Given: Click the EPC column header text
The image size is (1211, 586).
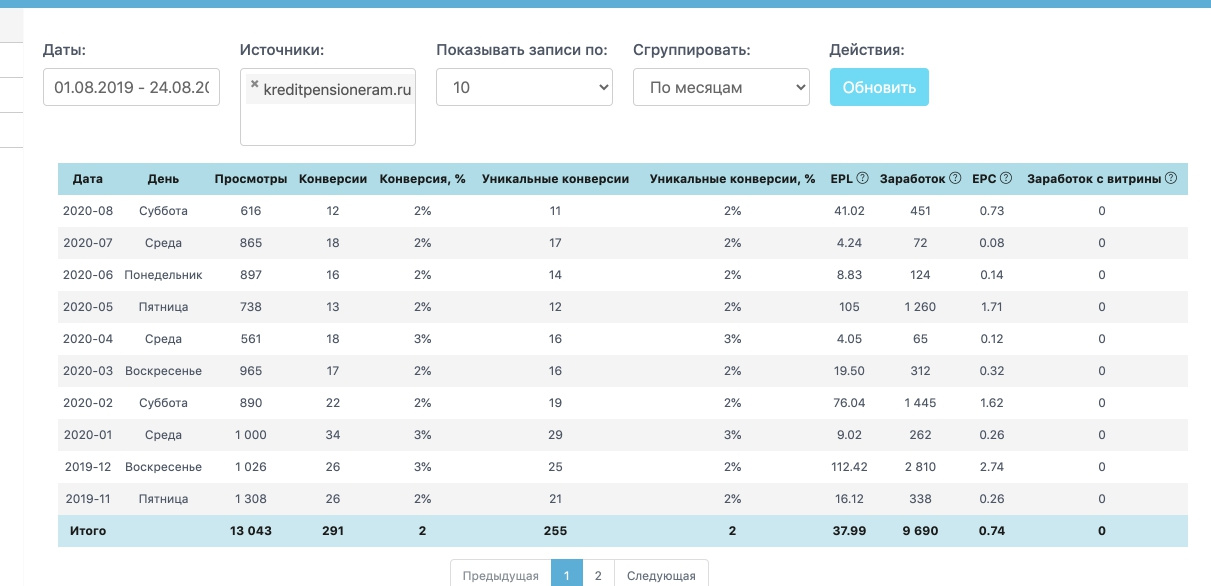Looking at the screenshot, I should [x=984, y=179].
